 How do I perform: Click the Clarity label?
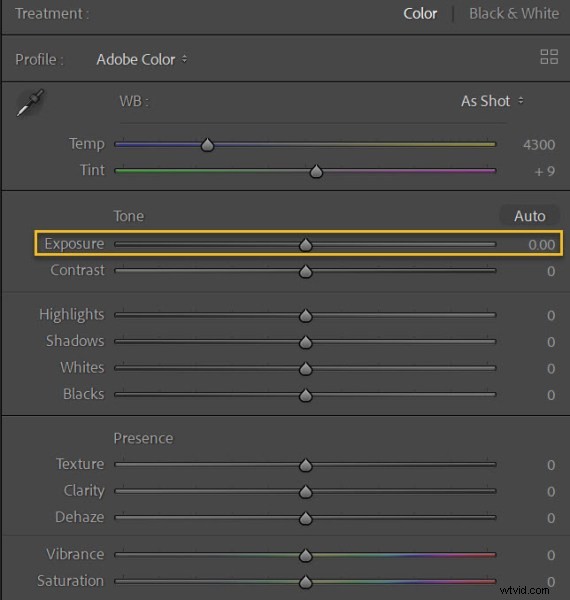pos(84,491)
